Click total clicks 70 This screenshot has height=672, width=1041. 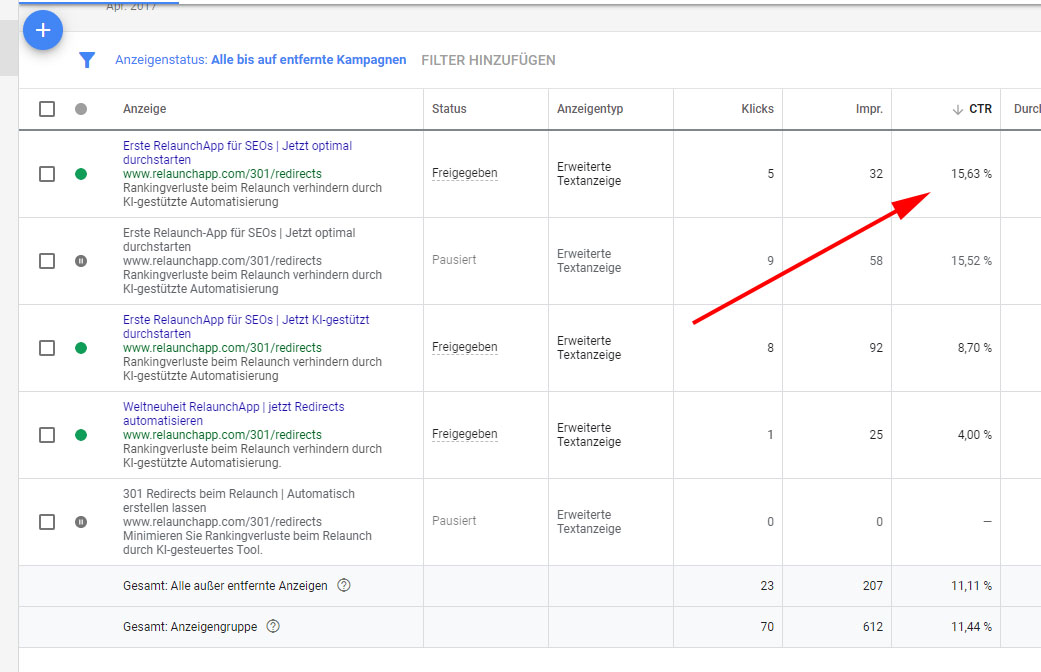point(767,627)
